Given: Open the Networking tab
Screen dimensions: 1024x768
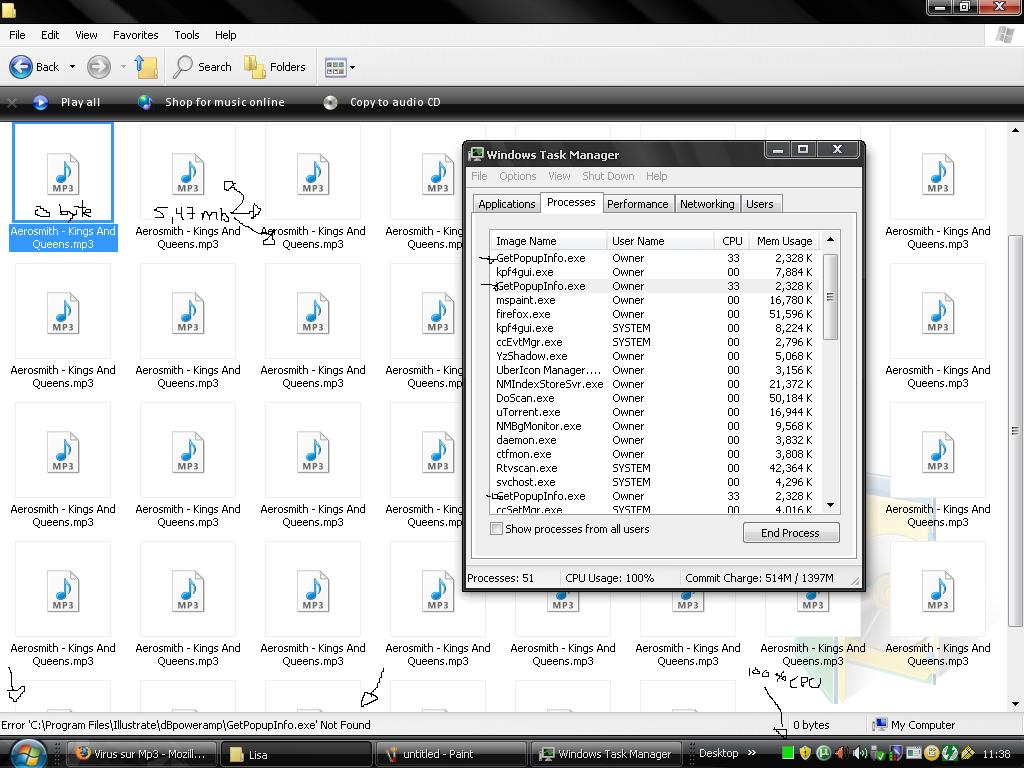Looking at the screenshot, I should [706, 204].
